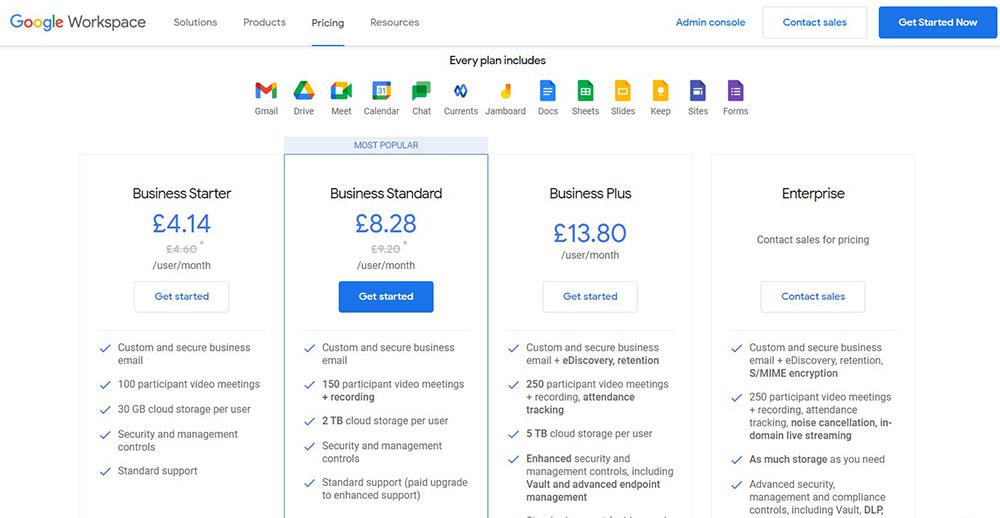Click Contact sales under the Enterprise plan
The height and width of the screenshot is (518, 1000).
pyautogui.click(x=813, y=297)
